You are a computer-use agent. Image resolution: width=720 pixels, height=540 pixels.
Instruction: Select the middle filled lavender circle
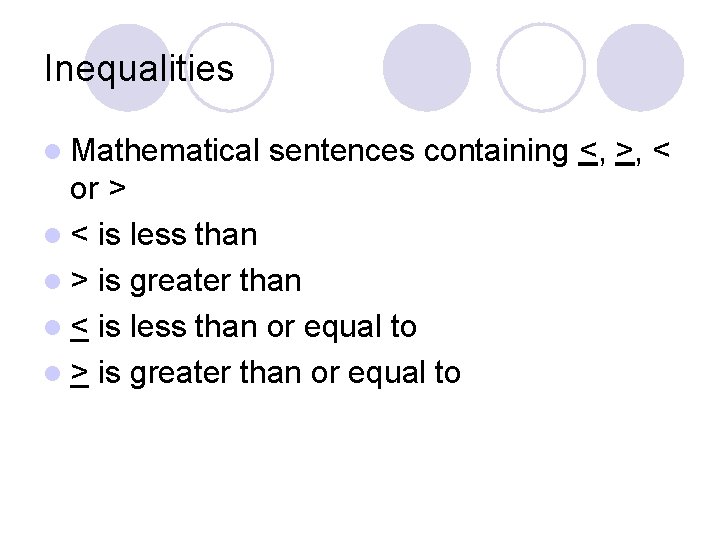tap(427, 68)
